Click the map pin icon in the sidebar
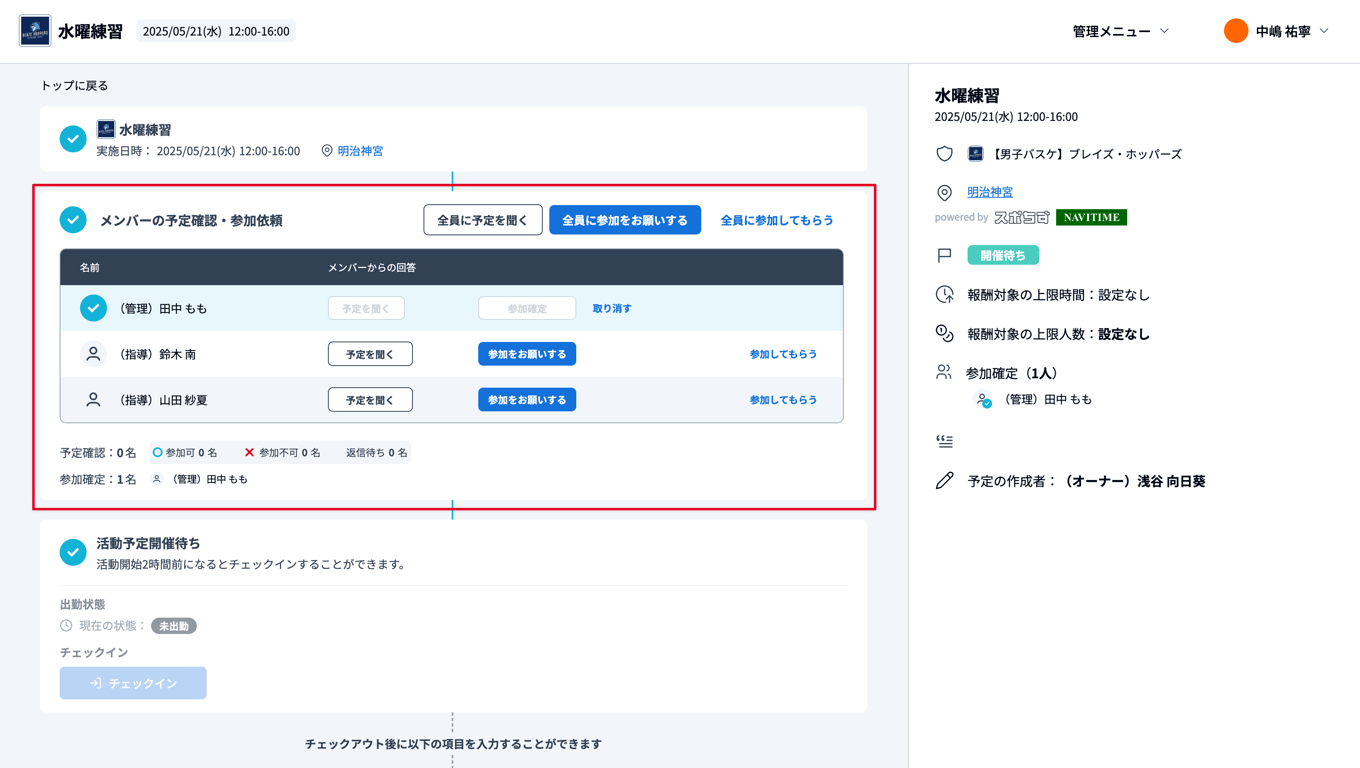The width and height of the screenshot is (1360, 768). coord(944,193)
